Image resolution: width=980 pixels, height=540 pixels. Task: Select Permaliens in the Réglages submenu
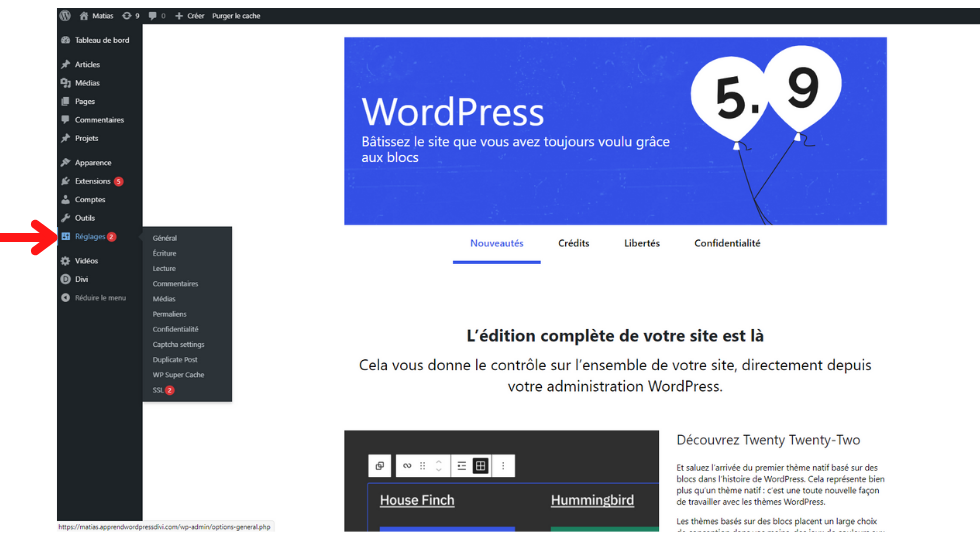tap(169, 314)
